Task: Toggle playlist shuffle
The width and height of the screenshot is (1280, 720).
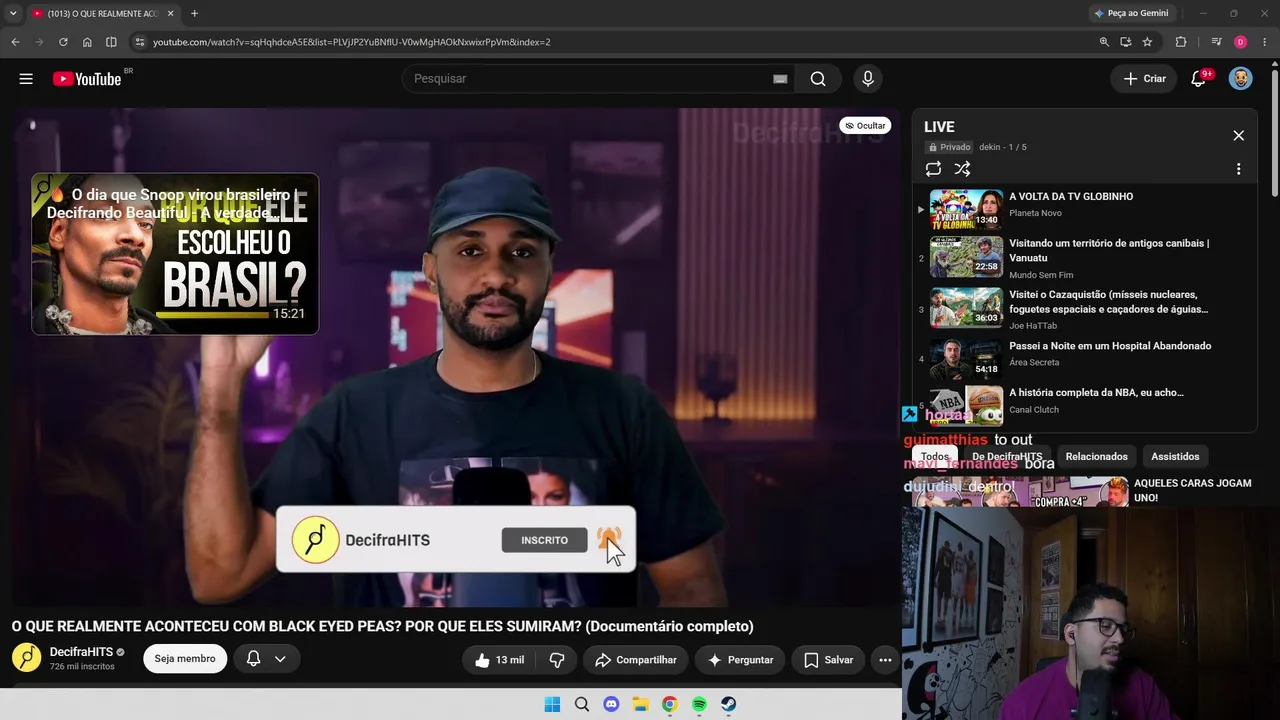Action: (962, 169)
